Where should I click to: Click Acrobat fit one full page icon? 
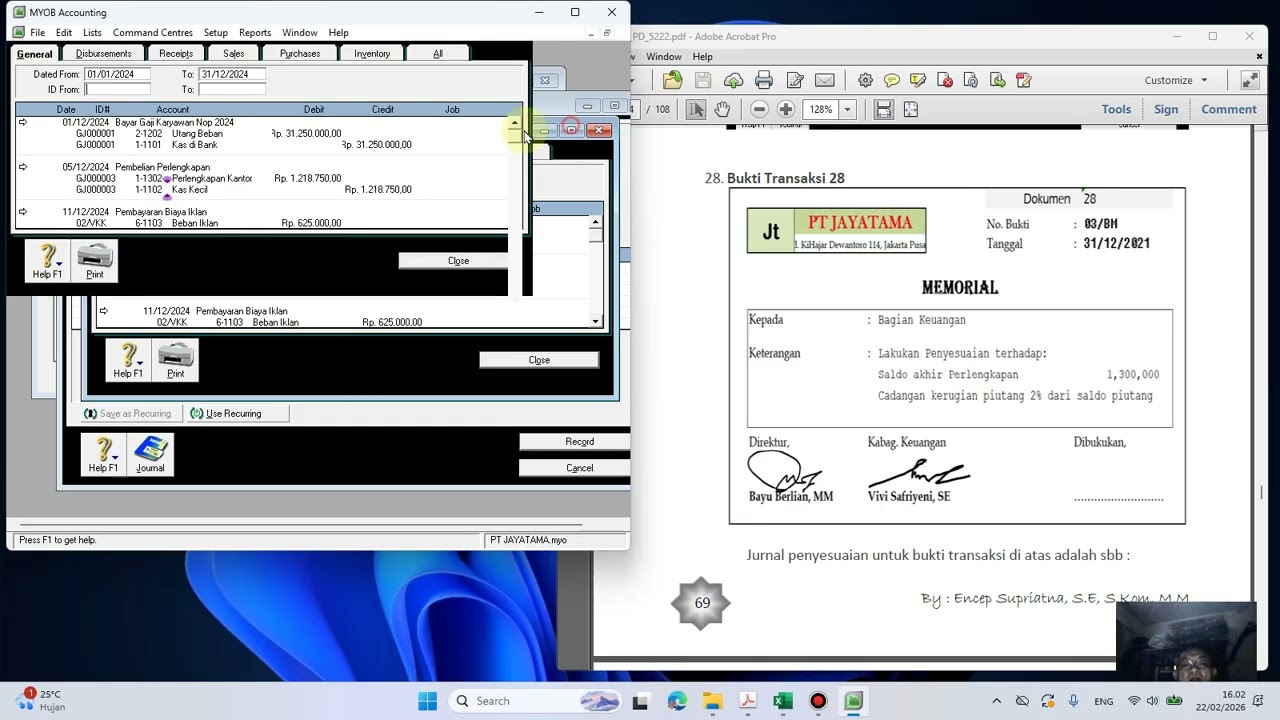point(910,109)
